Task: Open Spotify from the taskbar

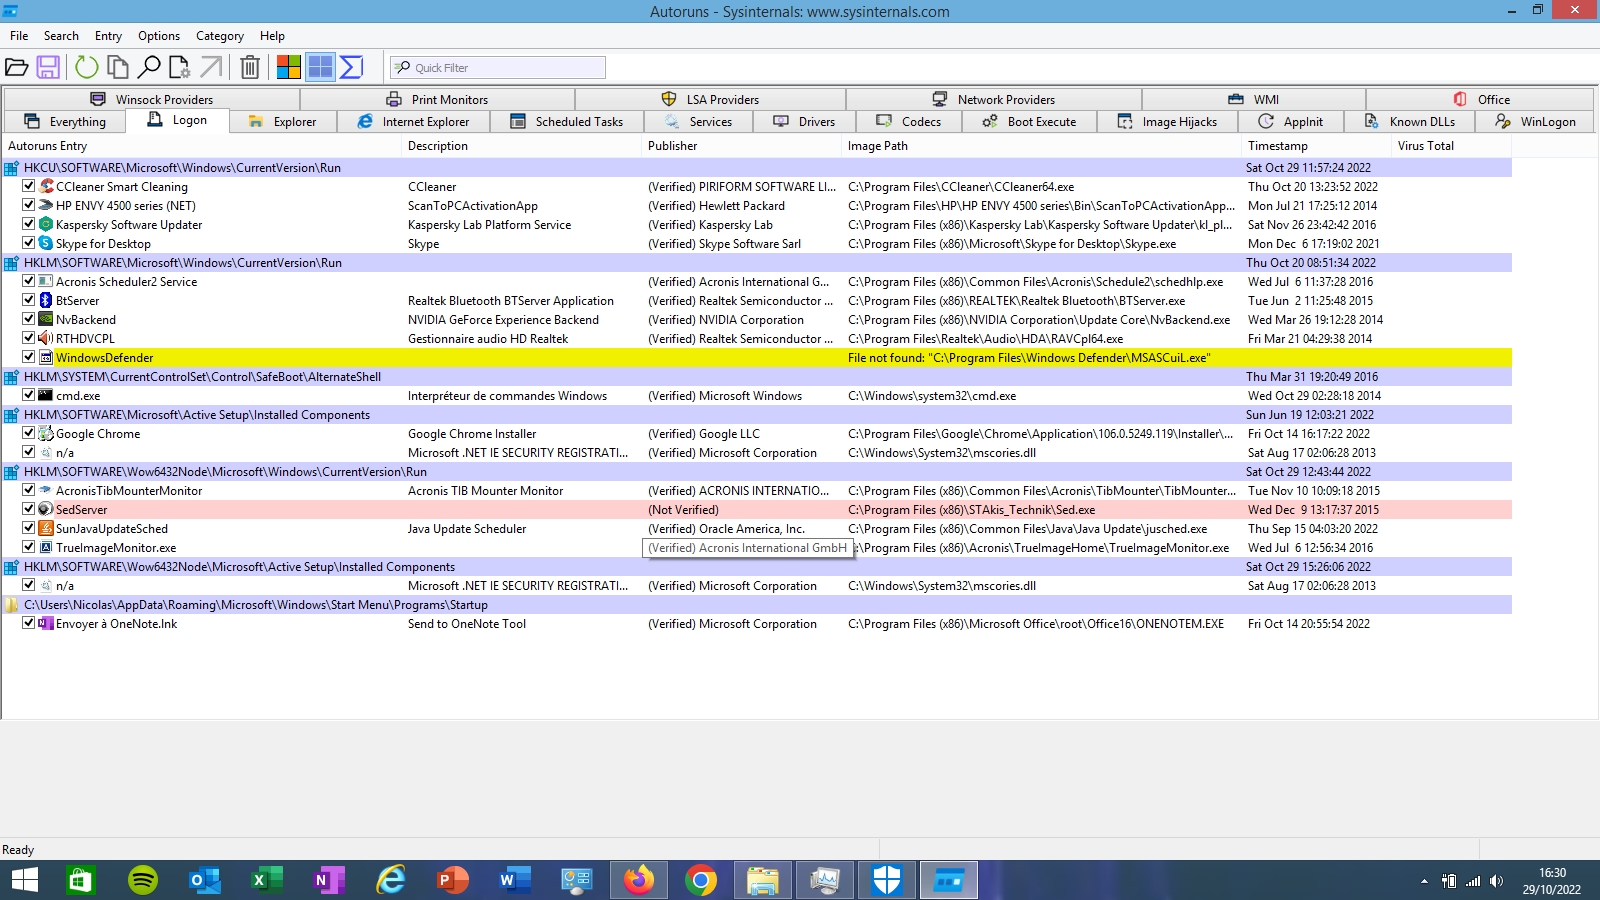Action: [143, 880]
